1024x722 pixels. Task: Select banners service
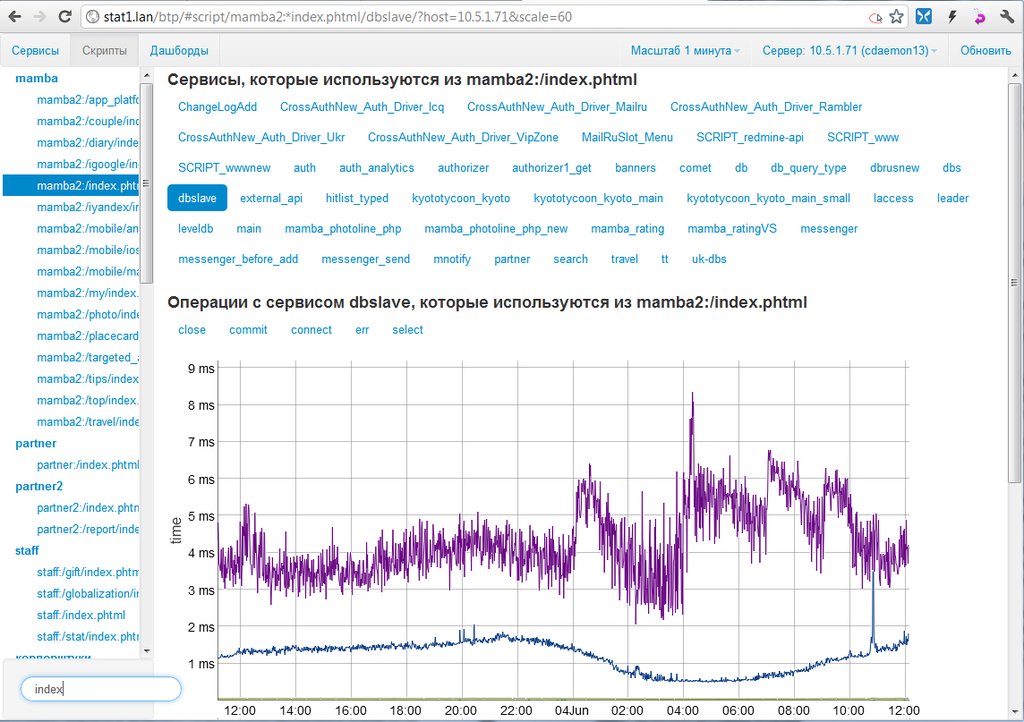635,168
